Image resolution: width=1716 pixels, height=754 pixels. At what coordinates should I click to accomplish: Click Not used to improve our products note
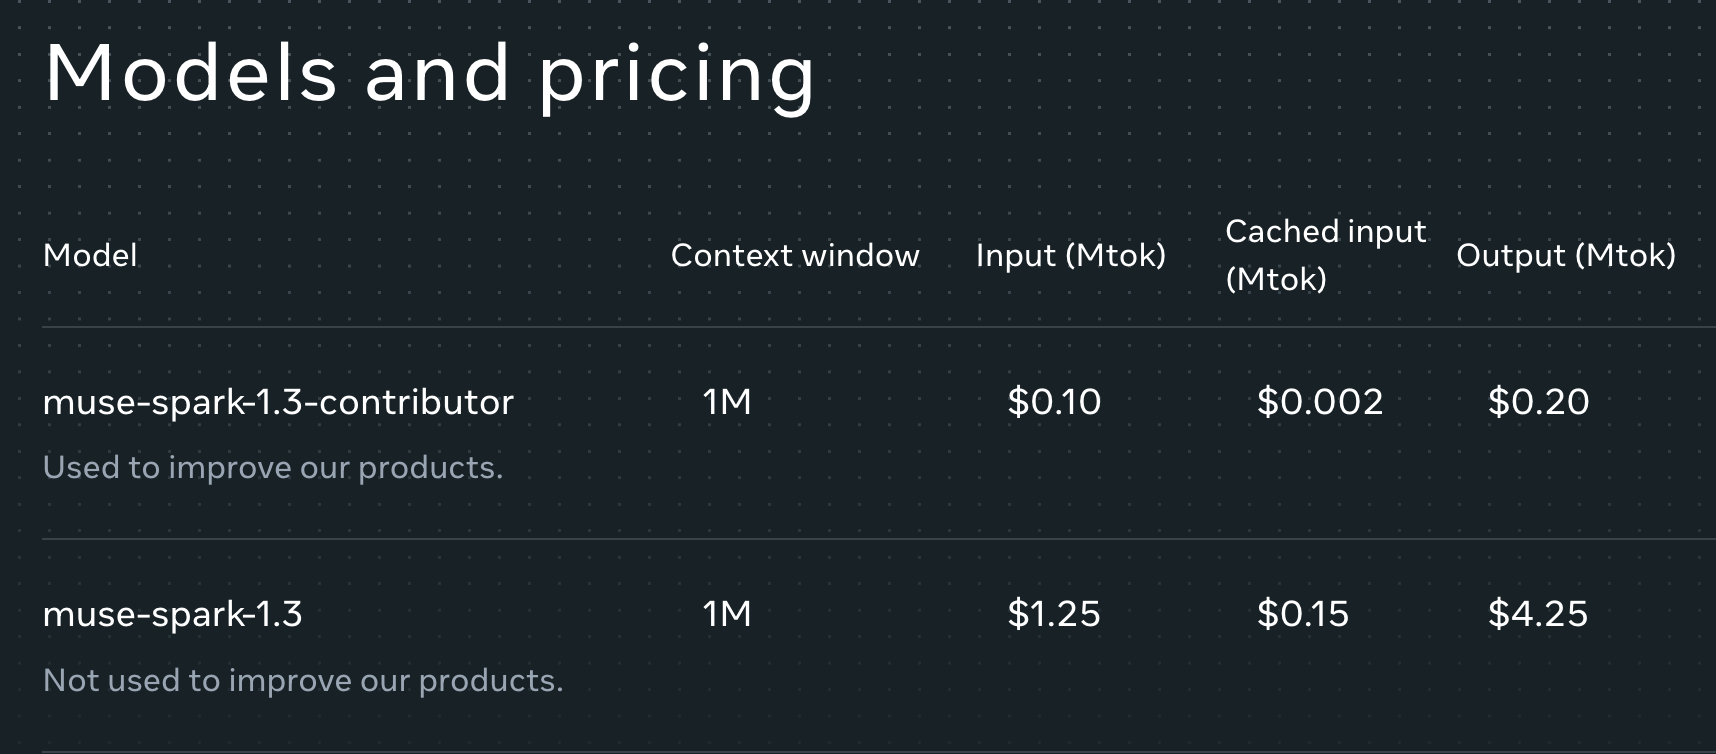click(x=303, y=681)
